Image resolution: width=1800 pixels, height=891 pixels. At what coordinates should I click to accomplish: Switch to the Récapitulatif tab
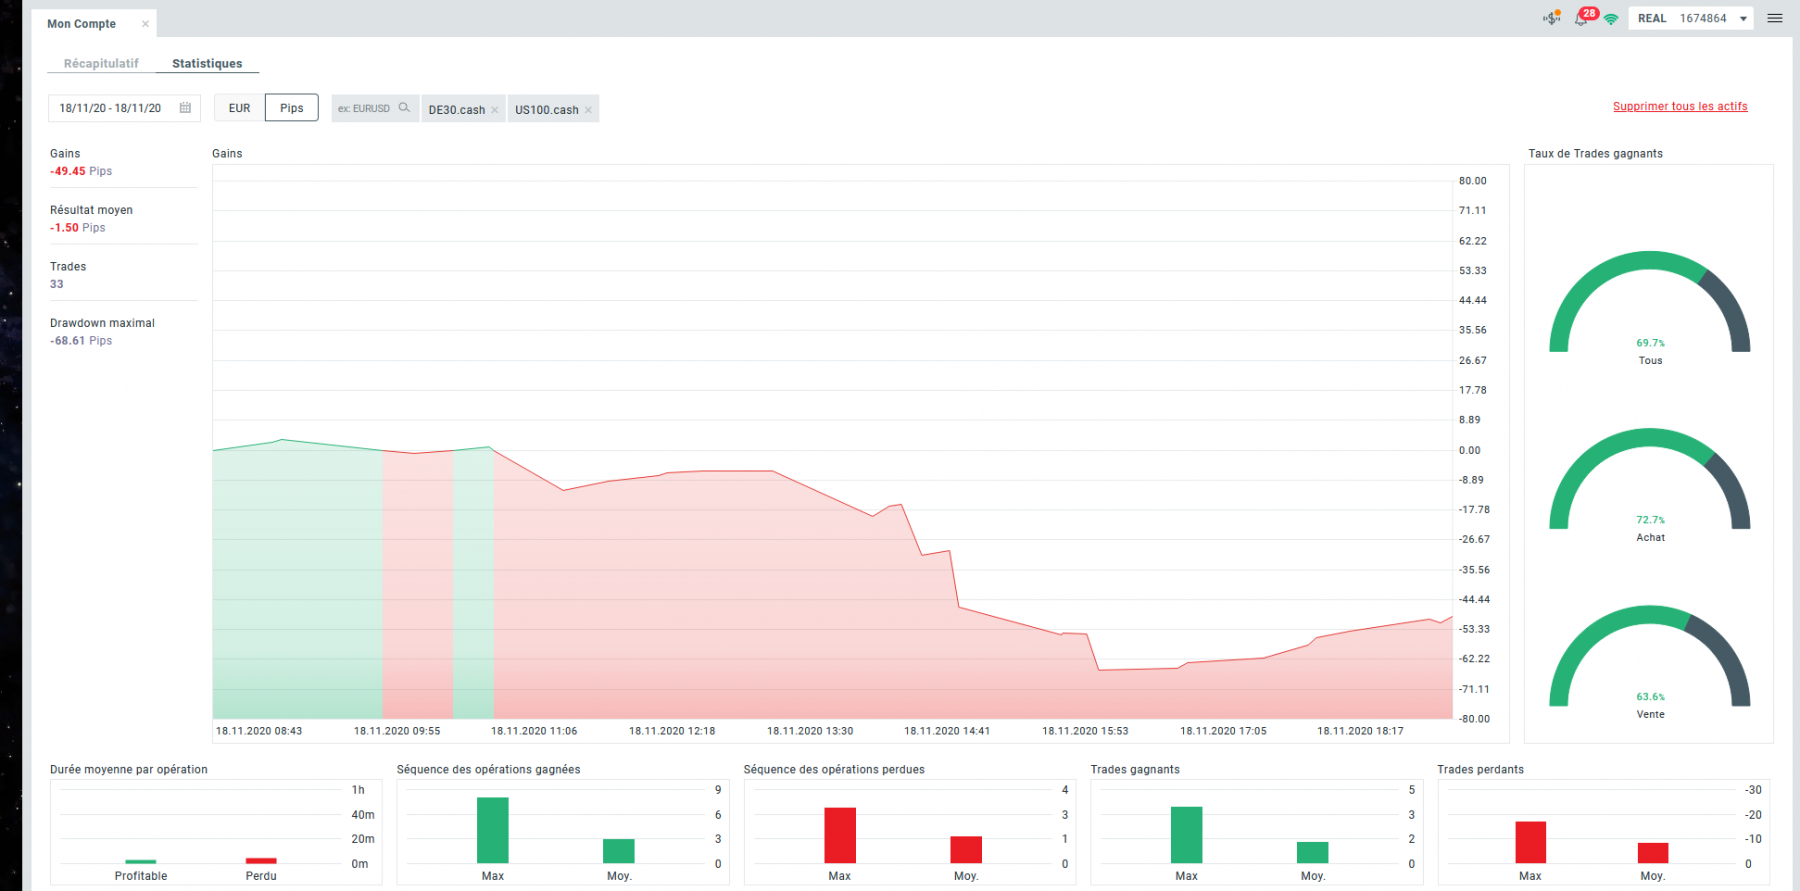tap(101, 63)
